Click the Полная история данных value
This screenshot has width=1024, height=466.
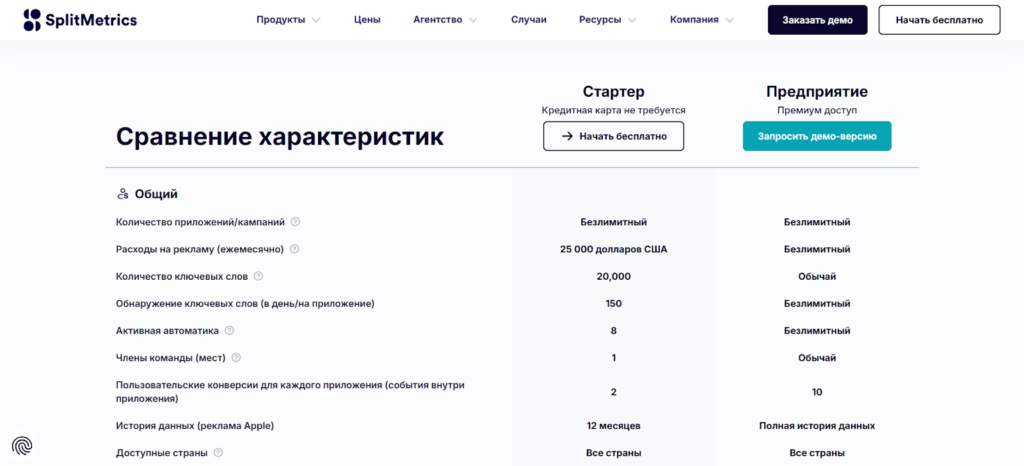tap(817, 426)
